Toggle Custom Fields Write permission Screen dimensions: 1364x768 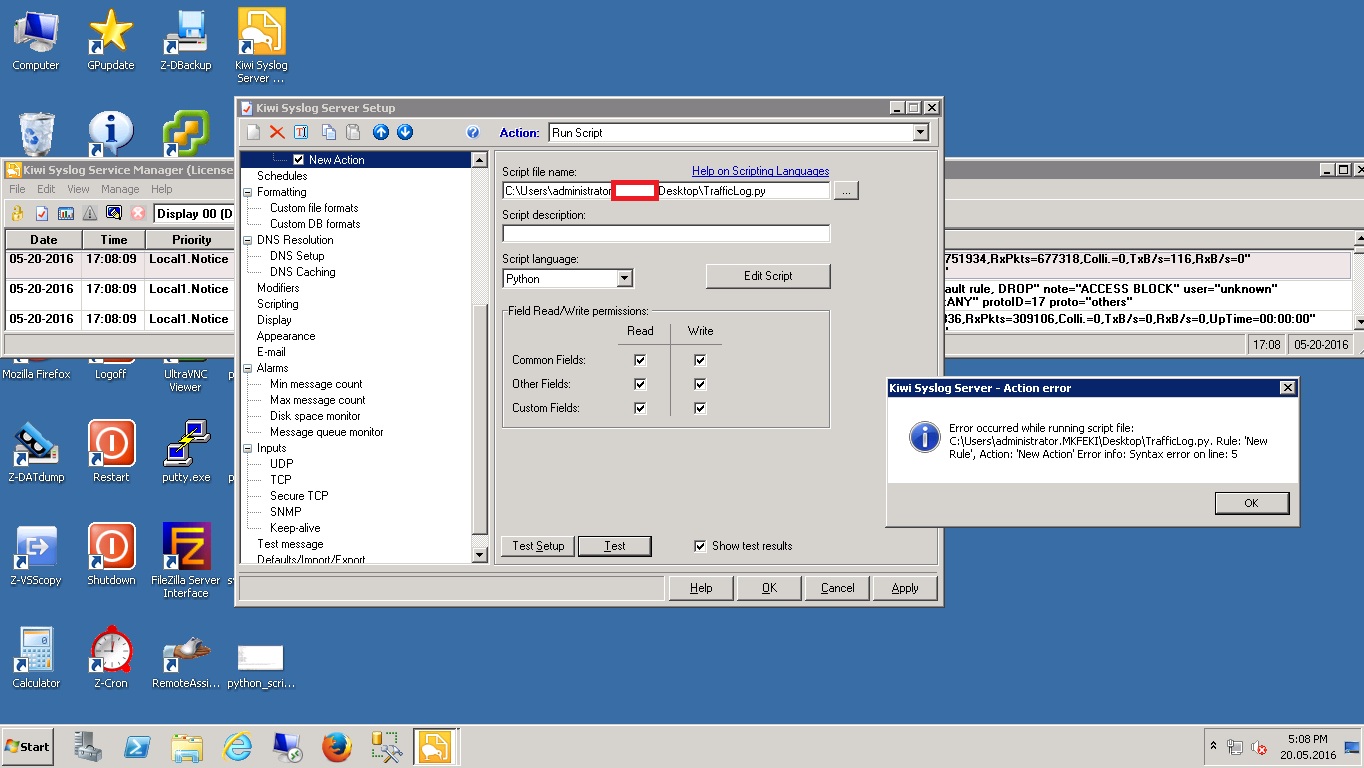pyautogui.click(x=700, y=408)
